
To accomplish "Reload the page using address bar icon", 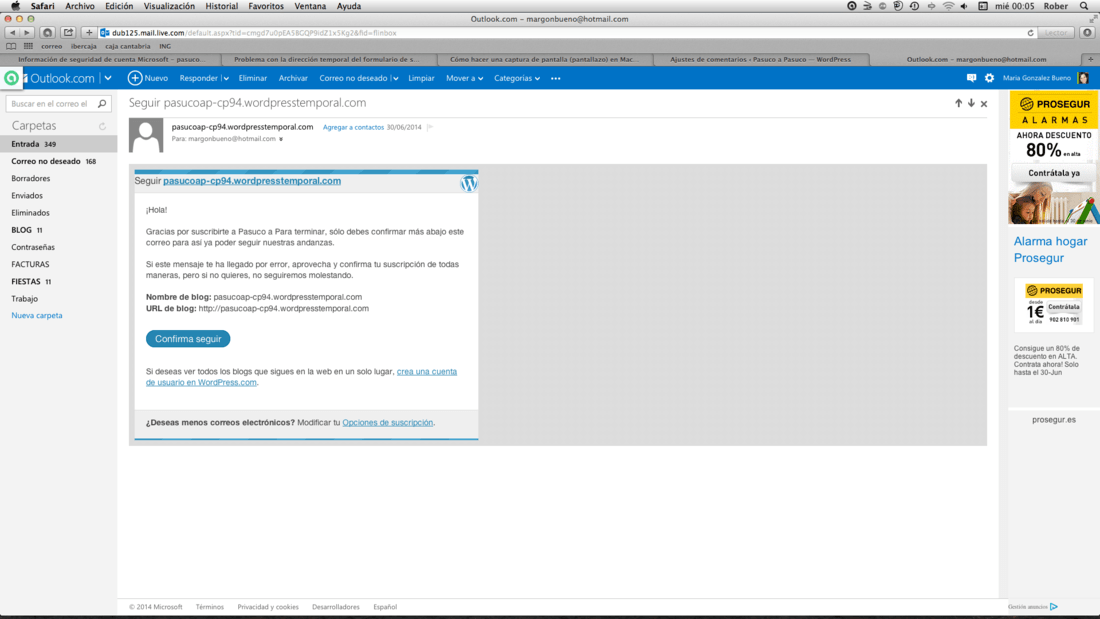I will click(1031, 33).
